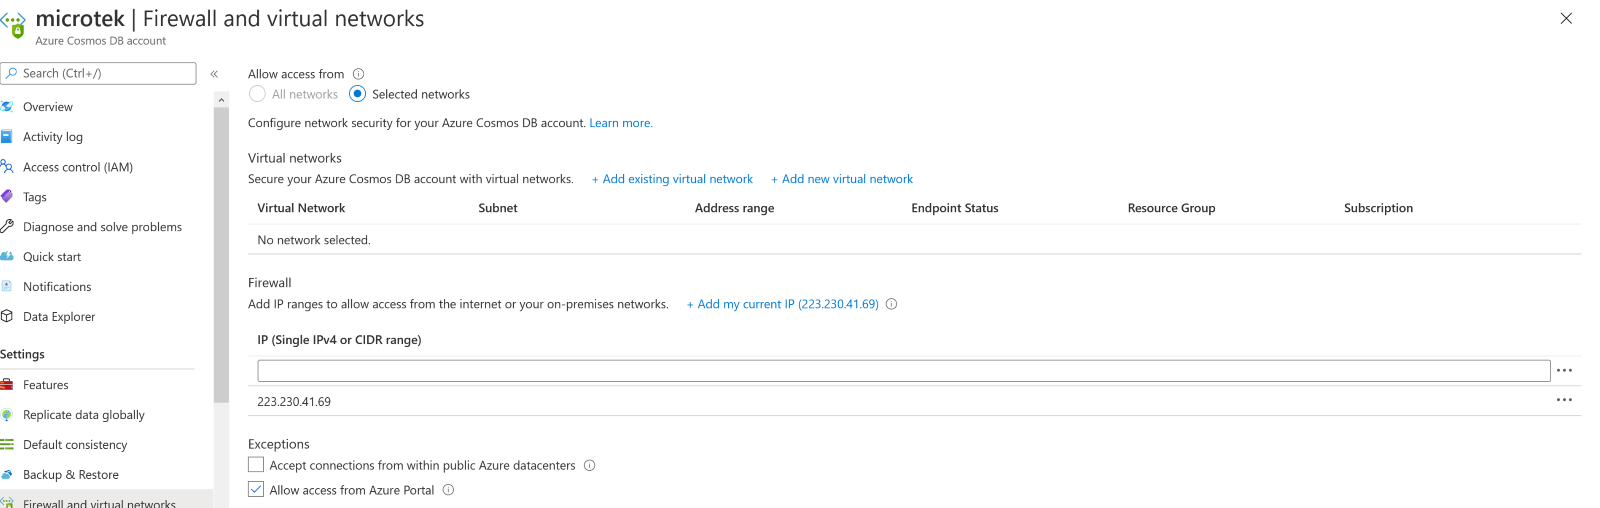Click the Overview globe icon in sidebar
1600x508 pixels.
pos(7,107)
